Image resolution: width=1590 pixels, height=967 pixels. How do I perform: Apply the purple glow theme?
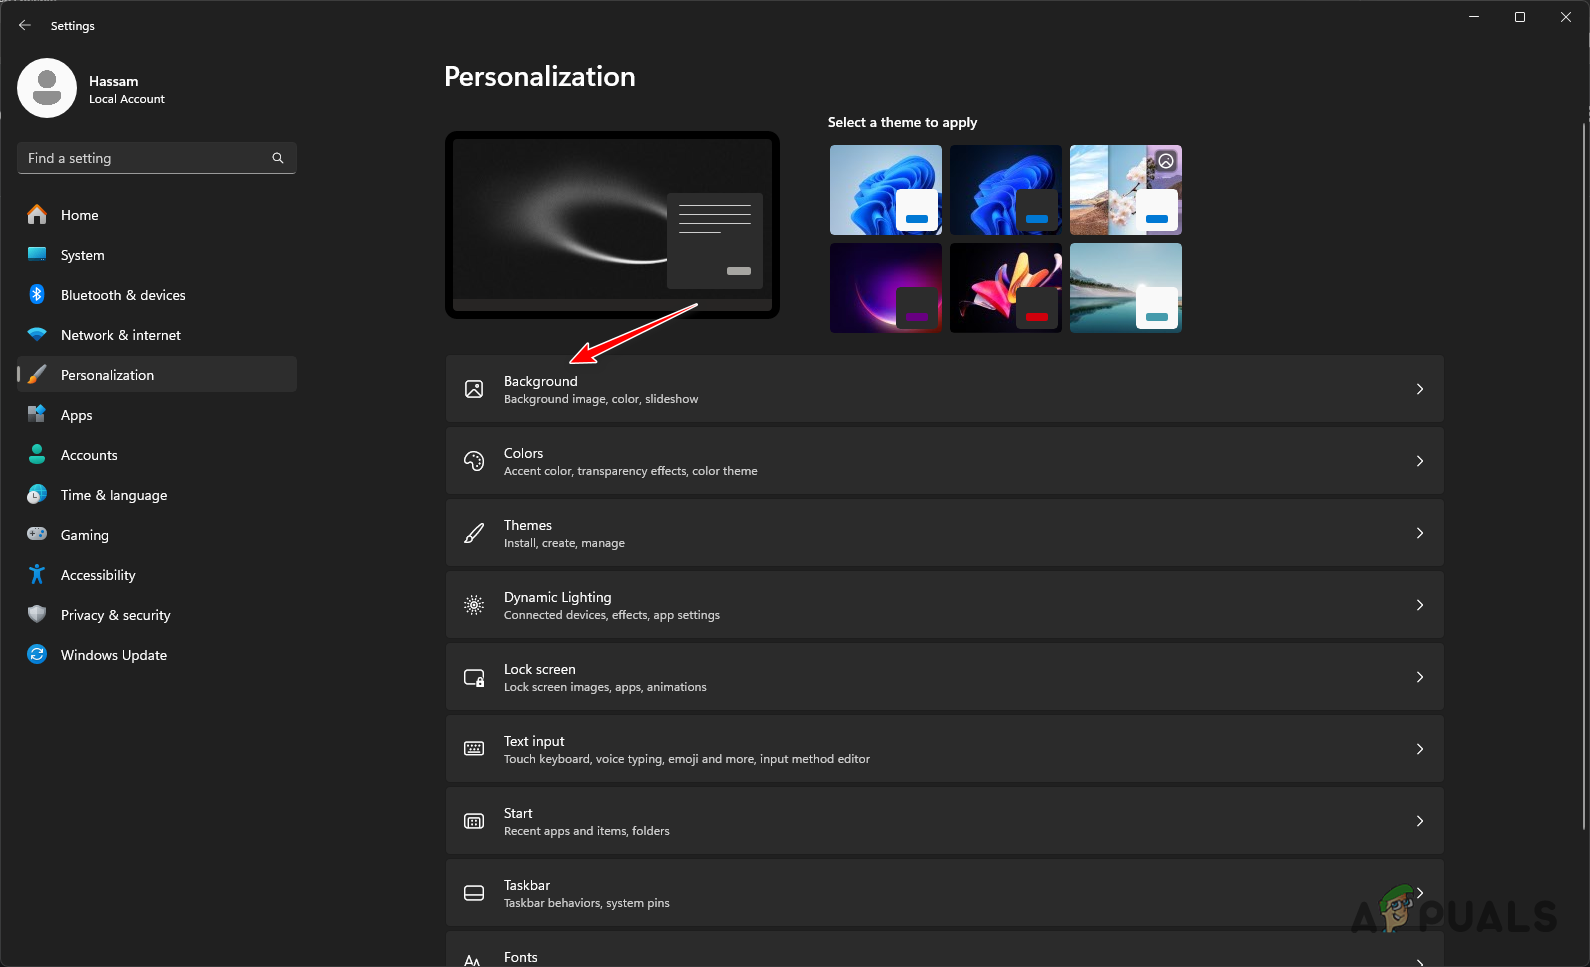click(x=886, y=288)
